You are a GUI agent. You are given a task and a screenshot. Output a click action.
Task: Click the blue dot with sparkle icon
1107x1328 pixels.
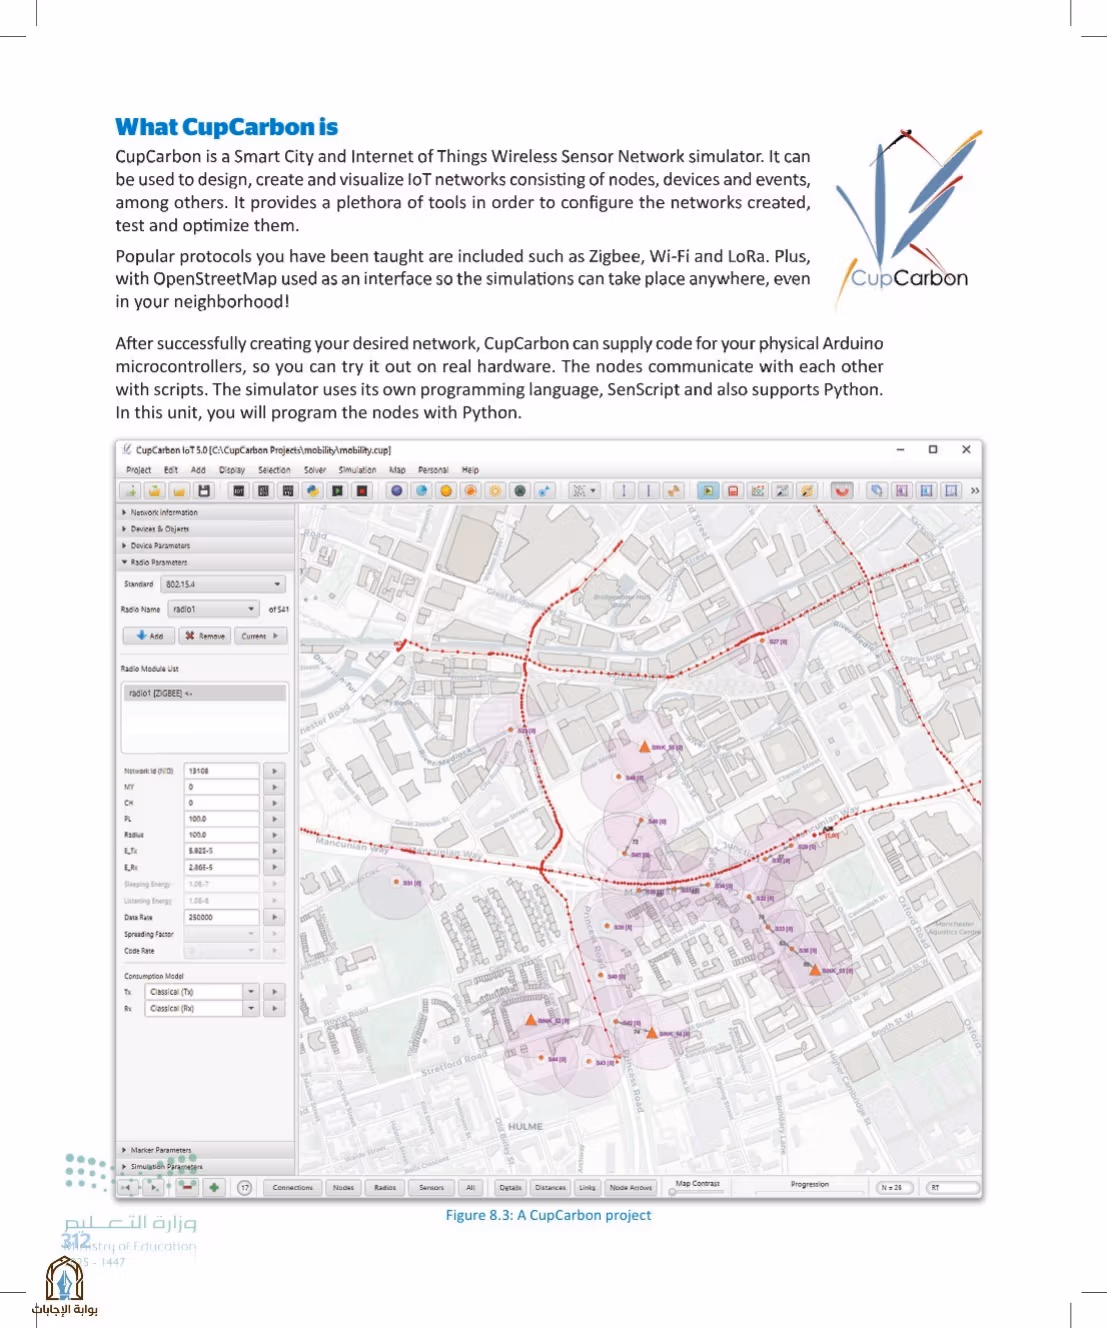[x=544, y=491]
